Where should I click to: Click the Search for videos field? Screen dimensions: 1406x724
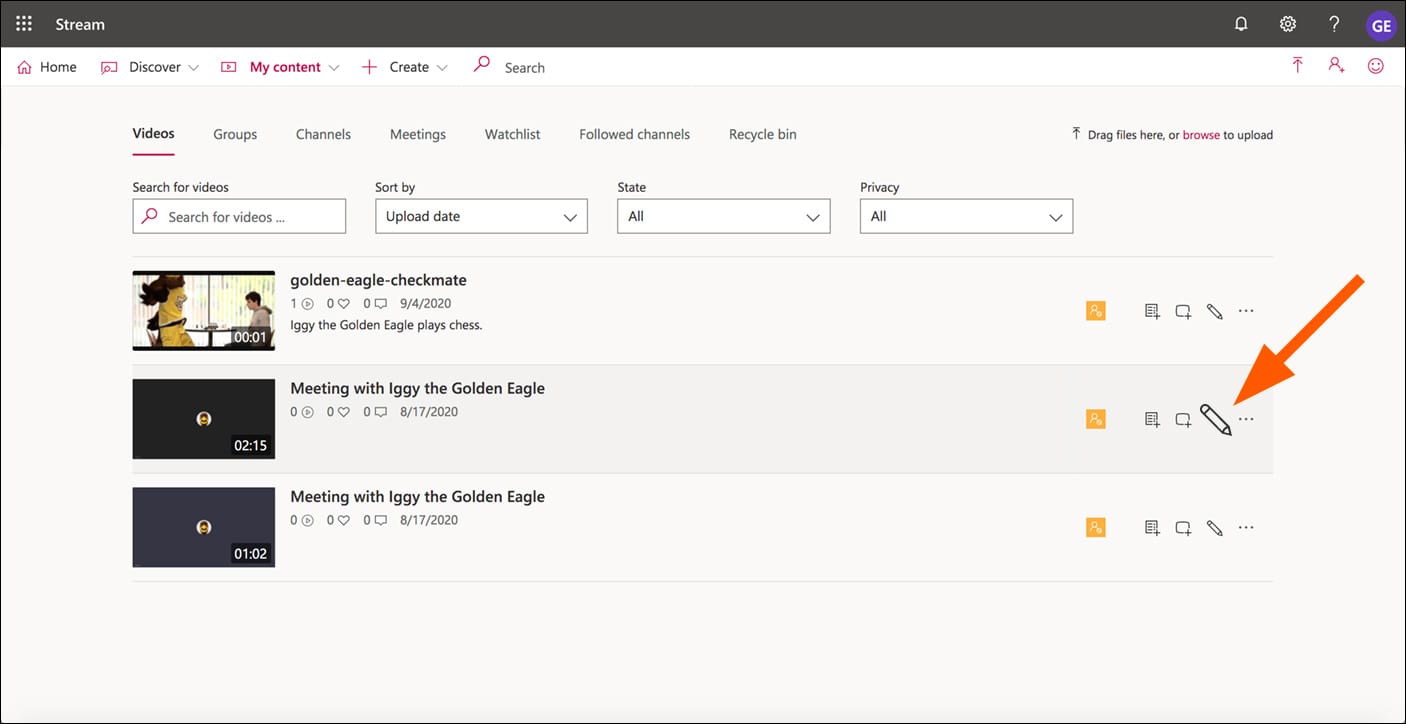click(240, 216)
